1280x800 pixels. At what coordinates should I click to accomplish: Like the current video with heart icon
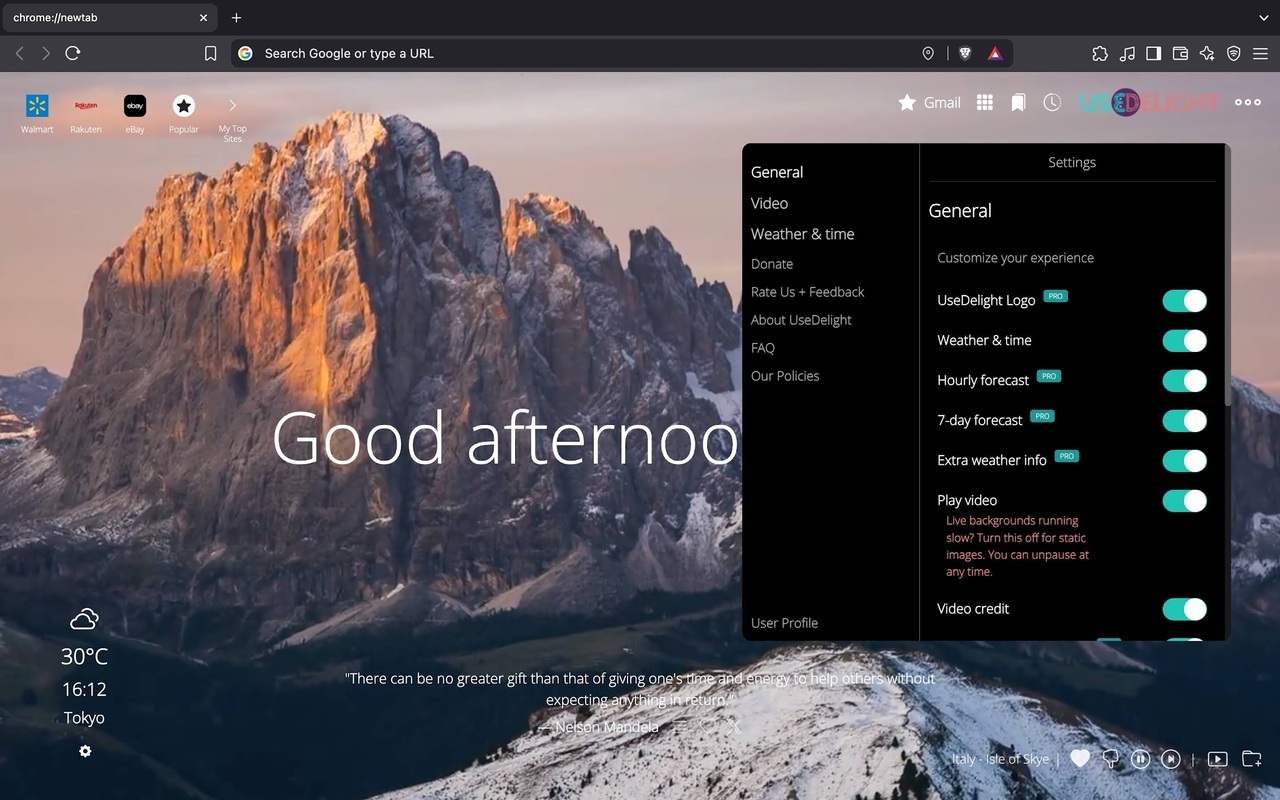click(1080, 758)
